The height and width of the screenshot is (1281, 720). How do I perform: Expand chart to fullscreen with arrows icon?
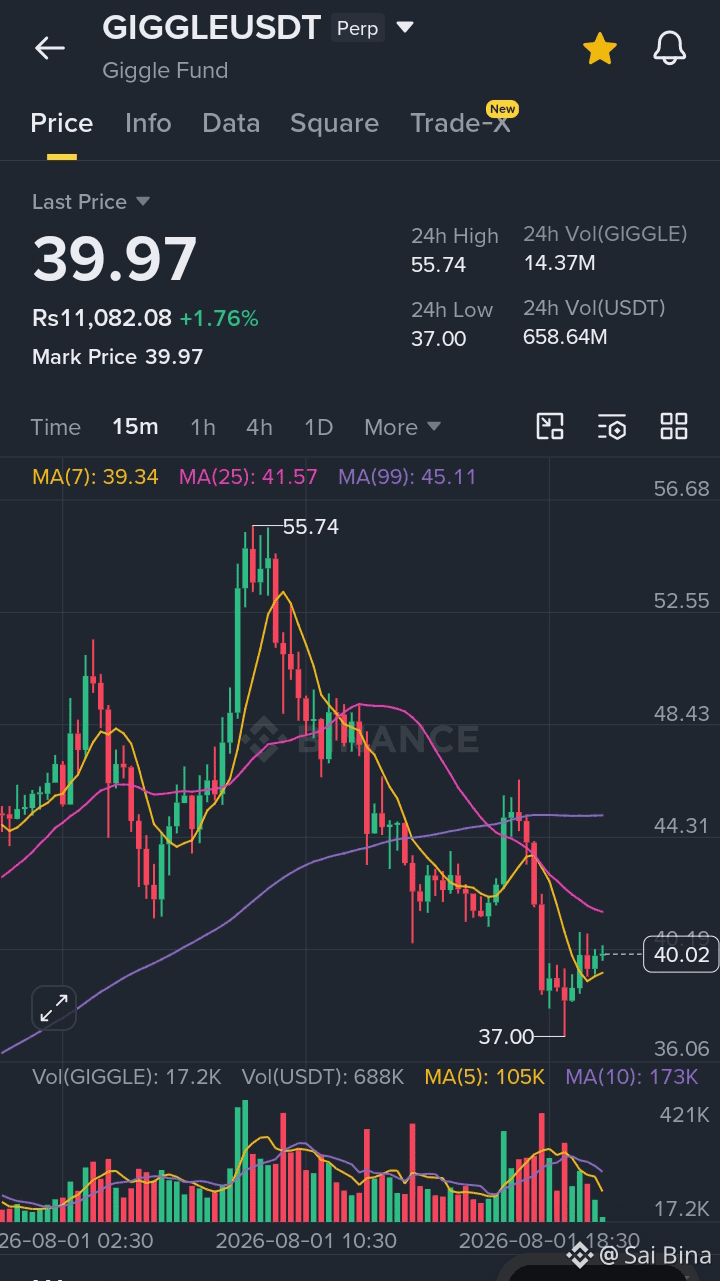(53, 1008)
